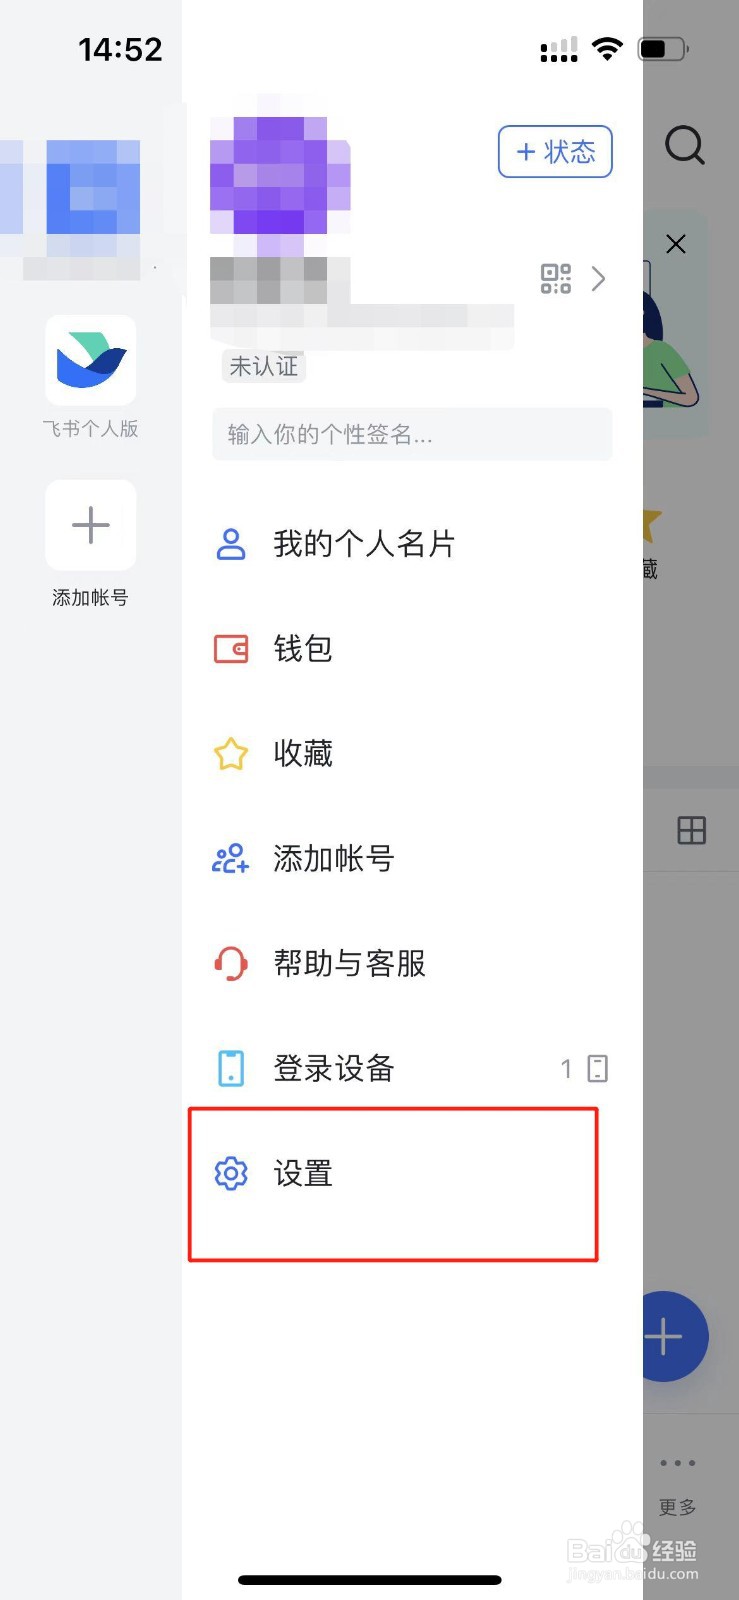Tap the 添加帐号 people icon
The width and height of the screenshot is (739, 1600).
click(x=230, y=859)
